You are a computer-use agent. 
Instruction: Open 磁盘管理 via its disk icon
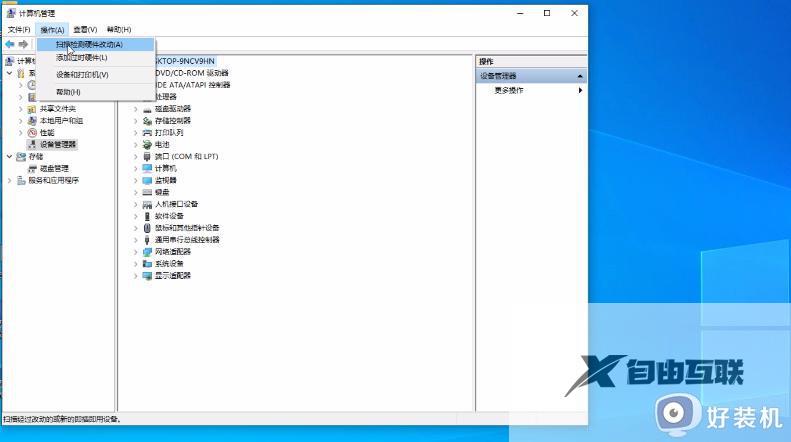(32, 169)
